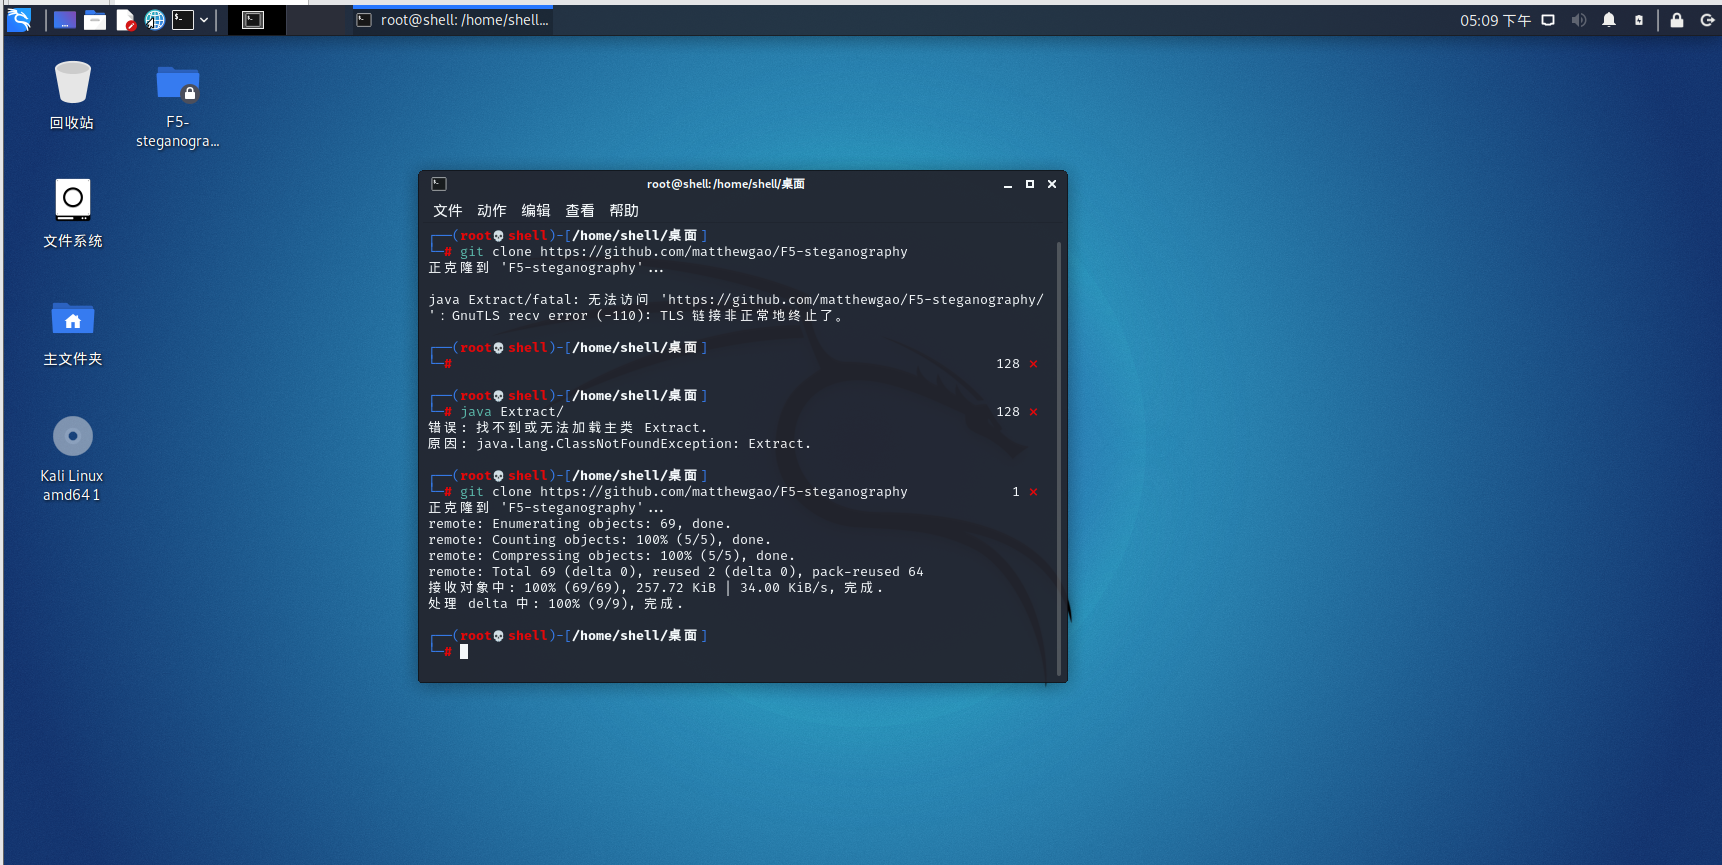Viewport: 1722px width, 865px height.
Task: Click the muted volume speaker icon
Action: click(x=1579, y=20)
